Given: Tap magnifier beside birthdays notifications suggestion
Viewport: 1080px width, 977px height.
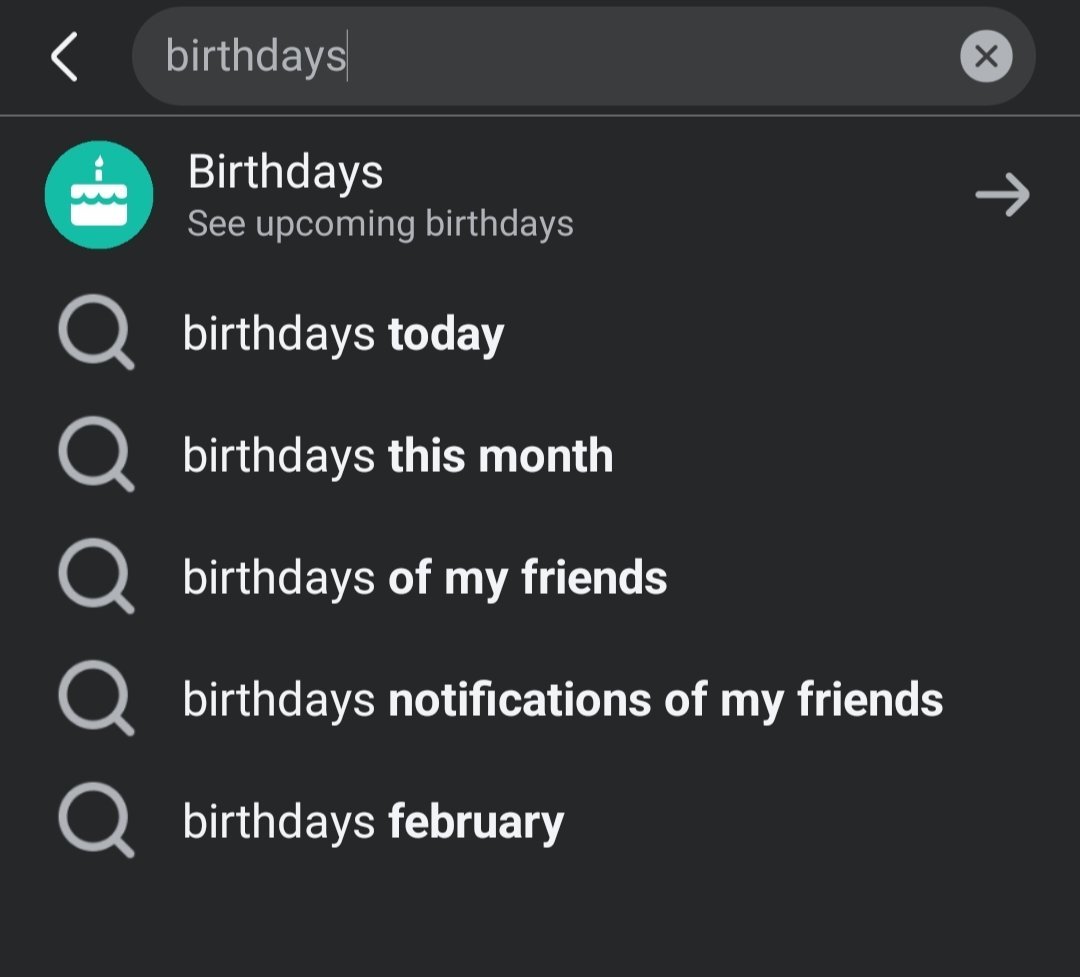Looking at the screenshot, I should 95,701.
